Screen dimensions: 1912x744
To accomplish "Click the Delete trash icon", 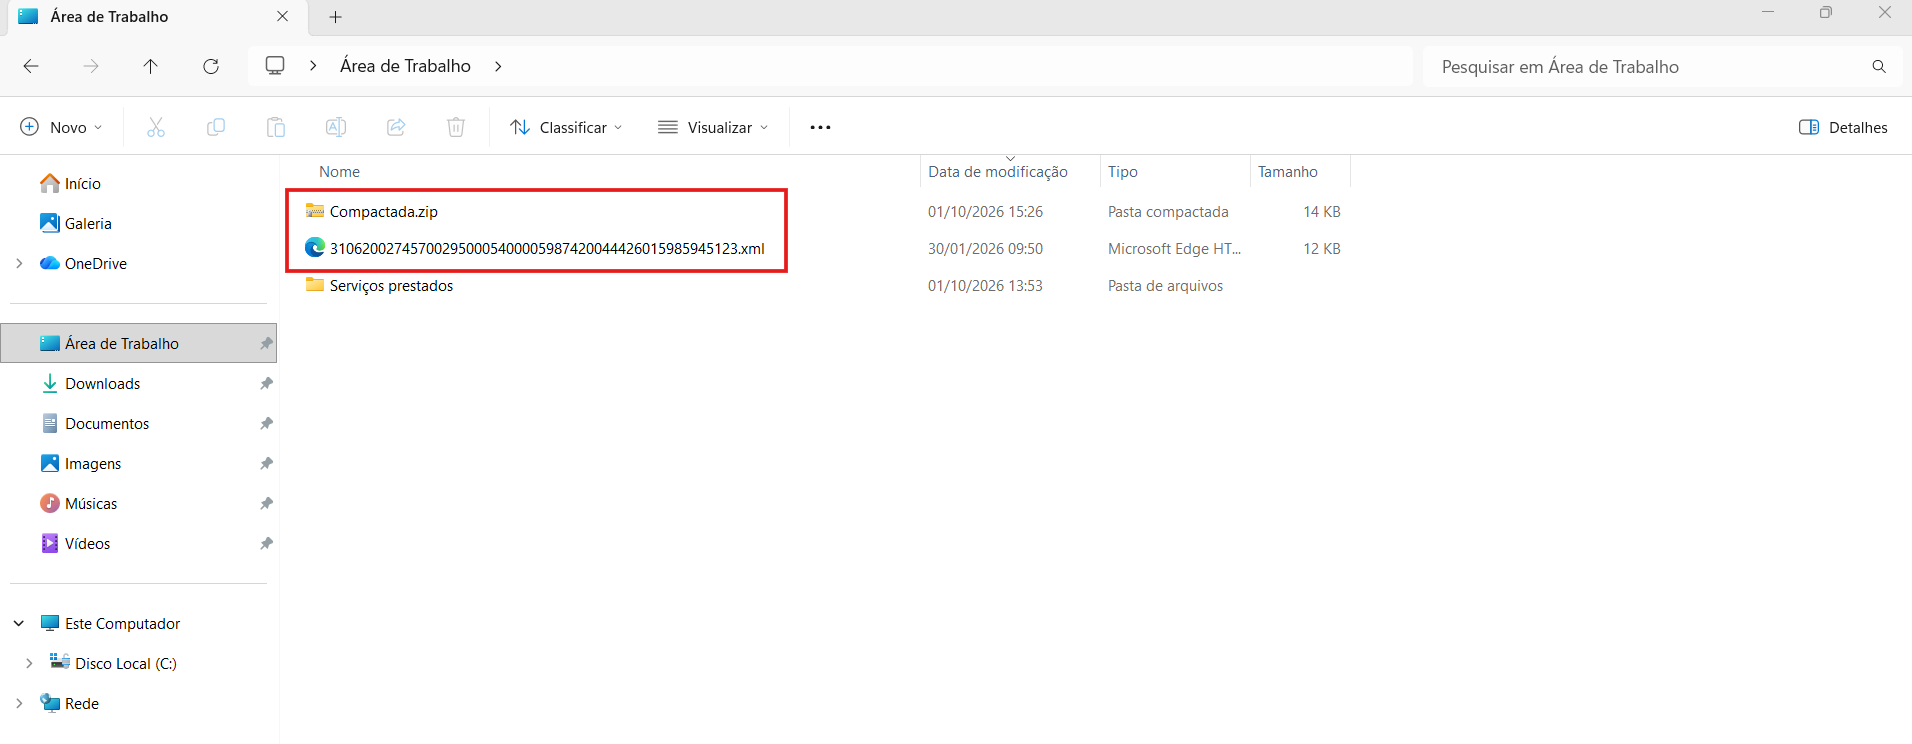I will click(456, 127).
